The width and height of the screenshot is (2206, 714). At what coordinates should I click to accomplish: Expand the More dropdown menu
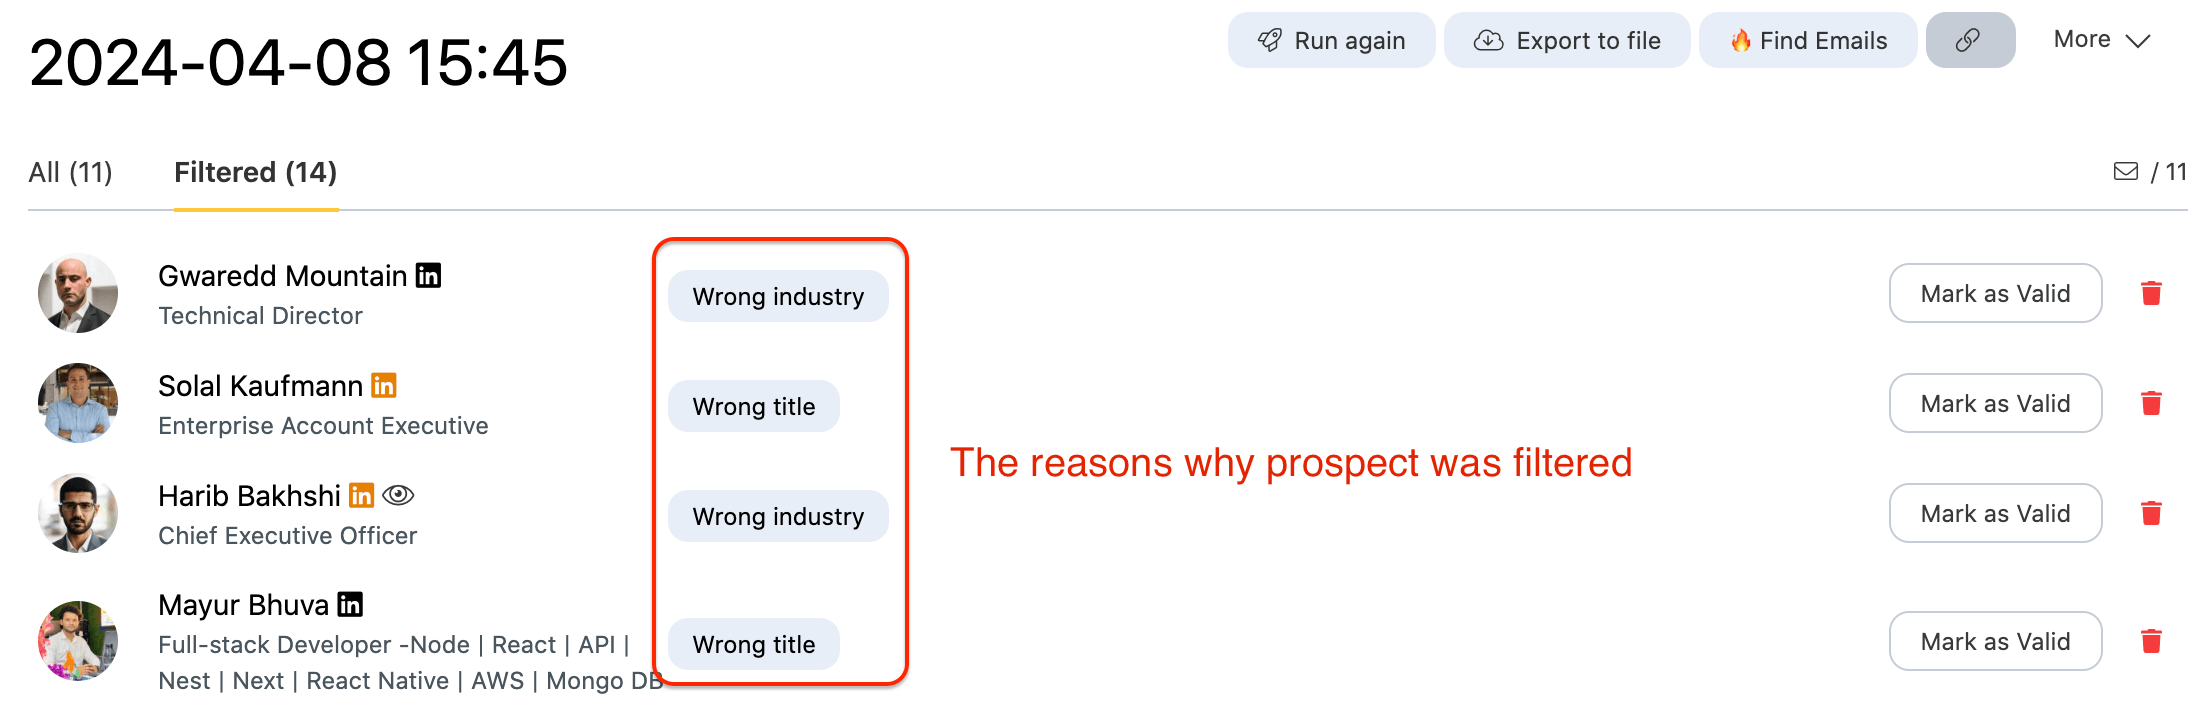tap(2101, 40)
